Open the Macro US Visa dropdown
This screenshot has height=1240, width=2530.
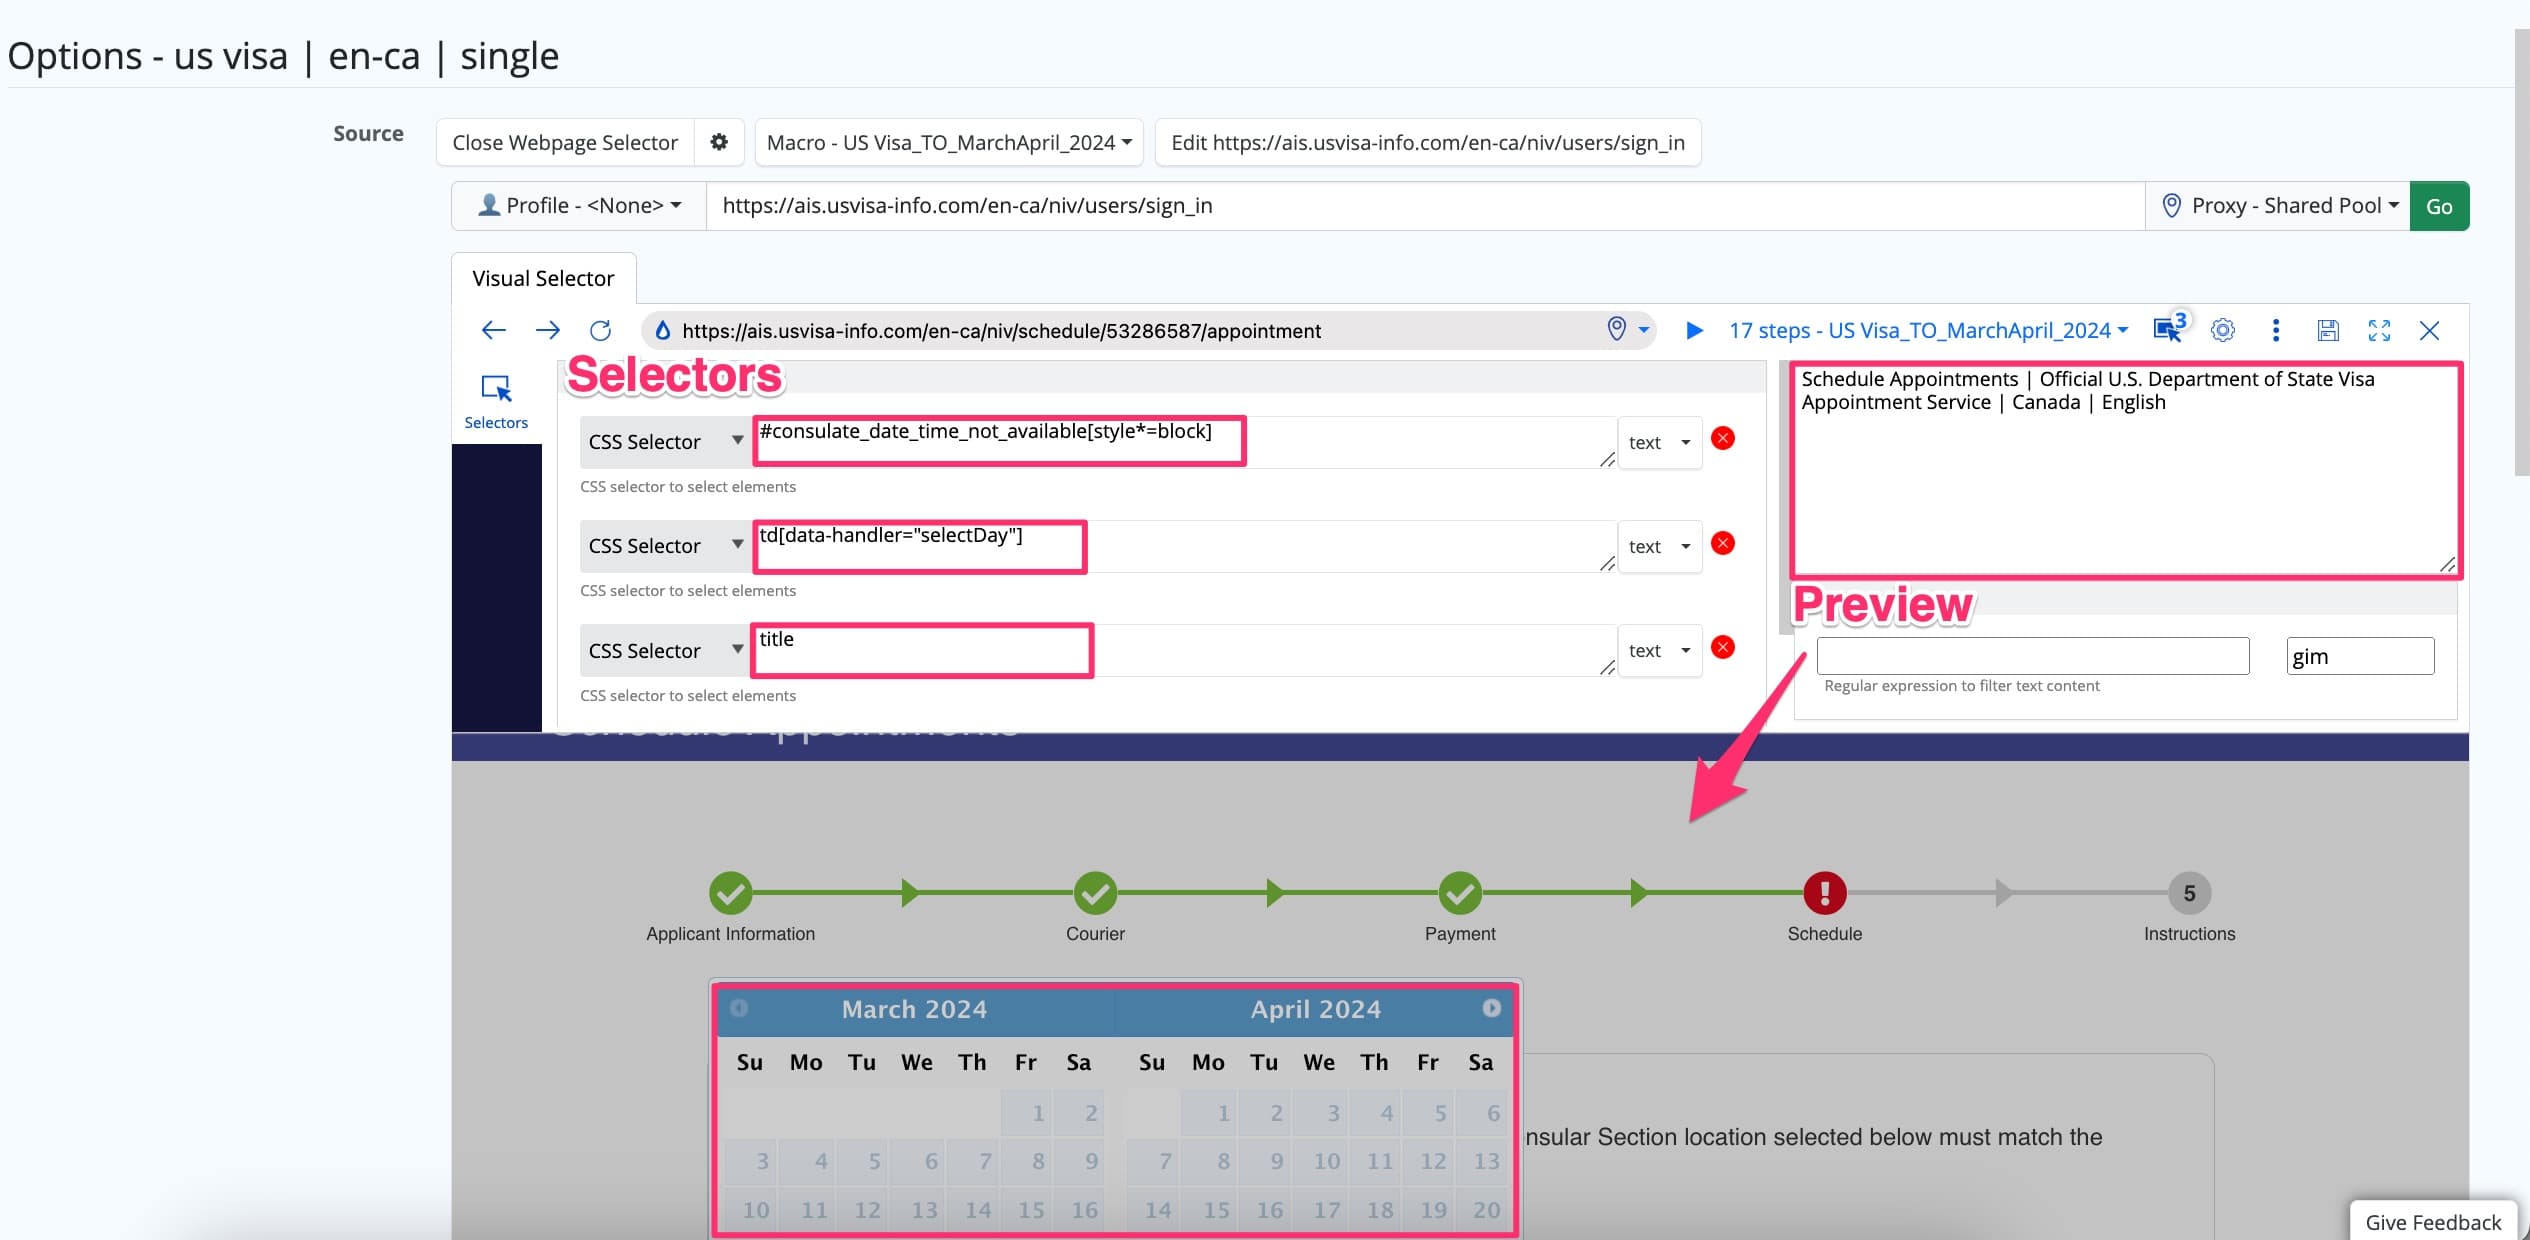948,142
